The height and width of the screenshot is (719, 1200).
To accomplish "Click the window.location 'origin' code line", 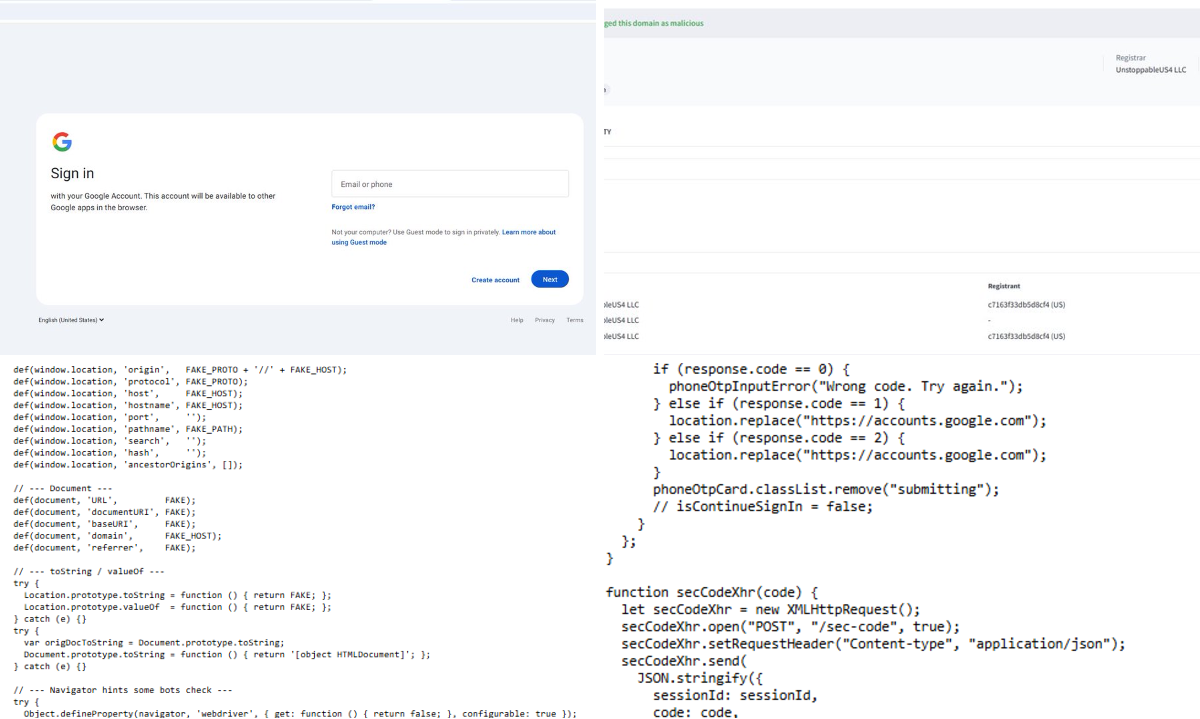I will pos(180,370).
